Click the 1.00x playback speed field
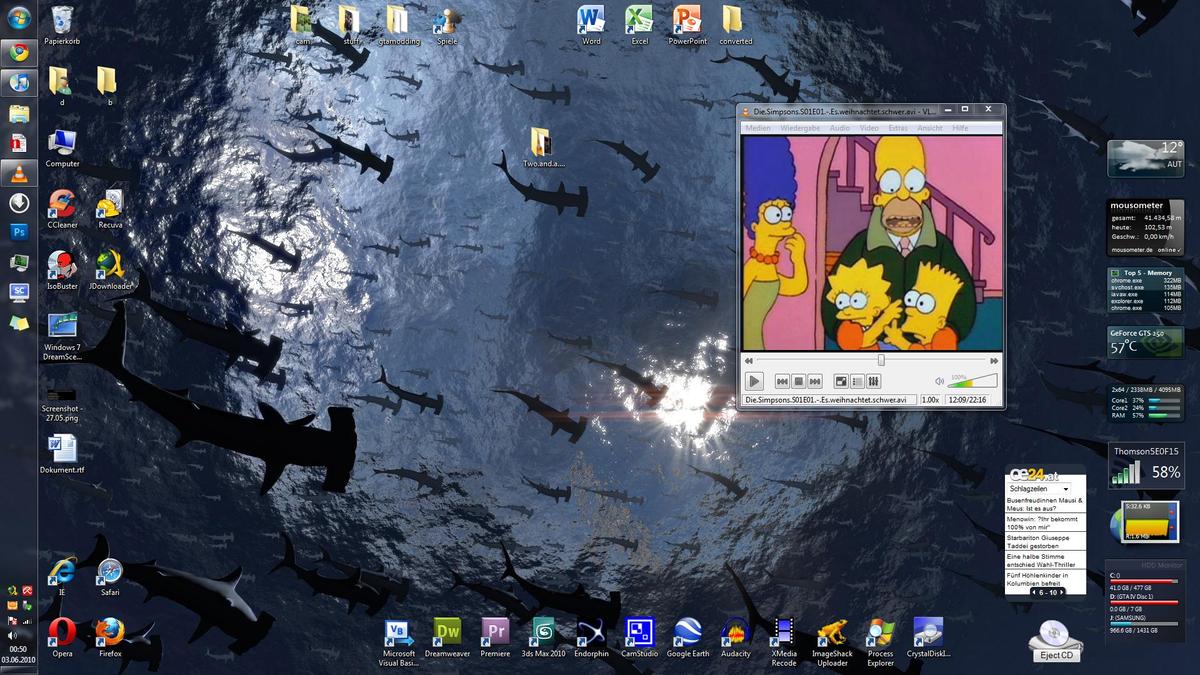Image resolution: width=1200 pixels, height=675 pixels. tap(930, 400)
